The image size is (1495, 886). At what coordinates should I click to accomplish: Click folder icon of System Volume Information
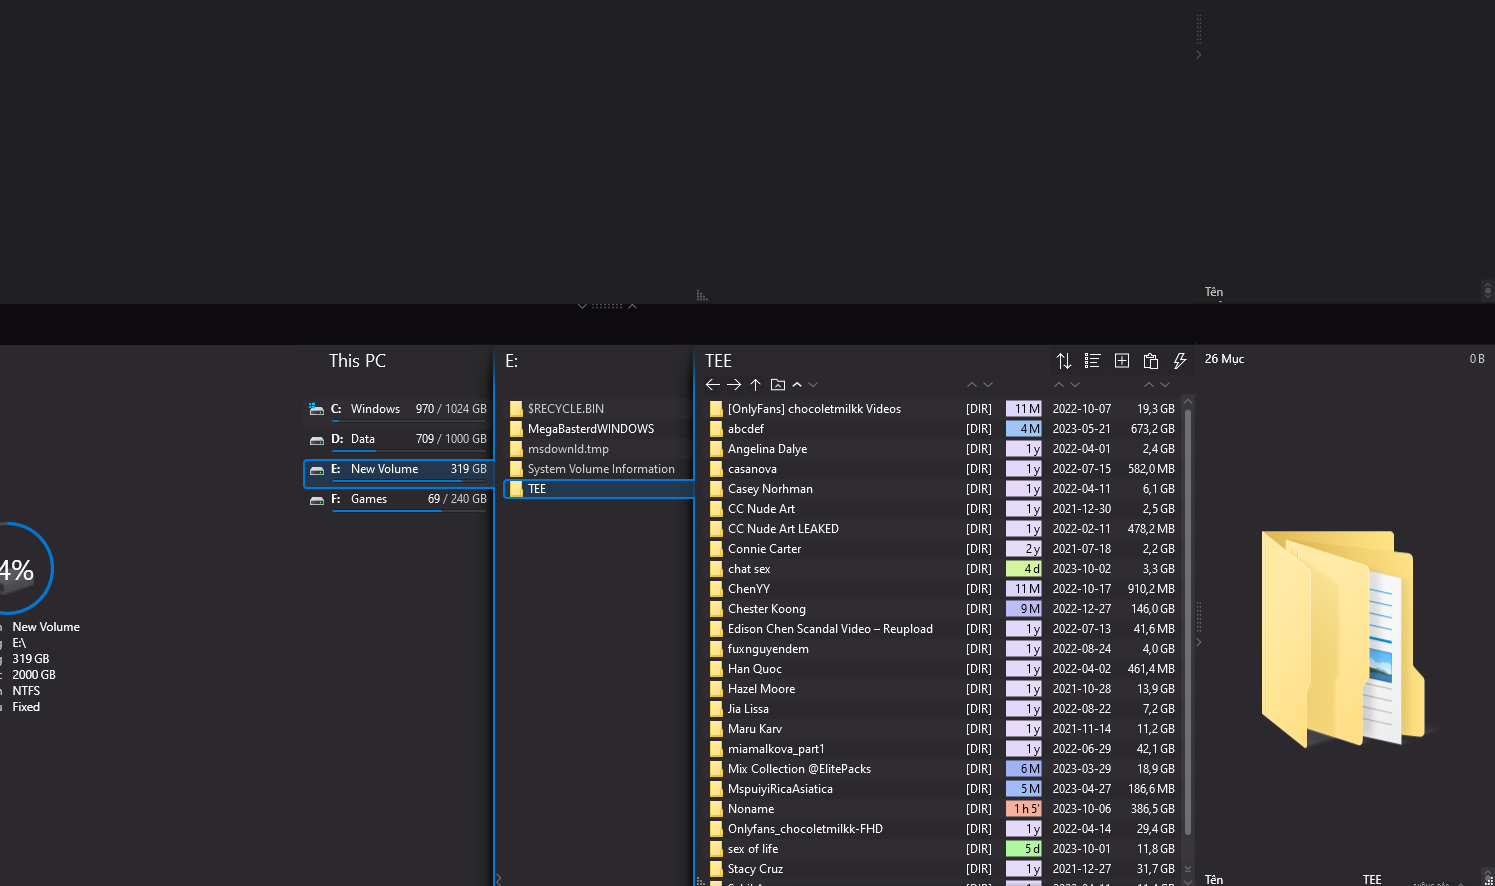coord(516,469)
